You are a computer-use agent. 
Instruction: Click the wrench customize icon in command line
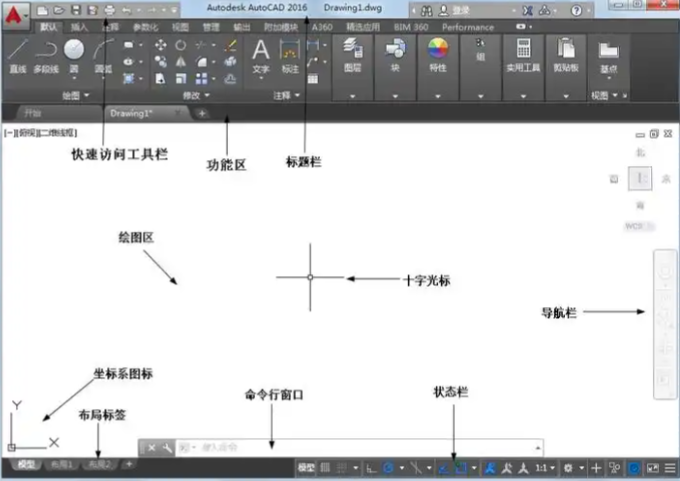(167, 448)
